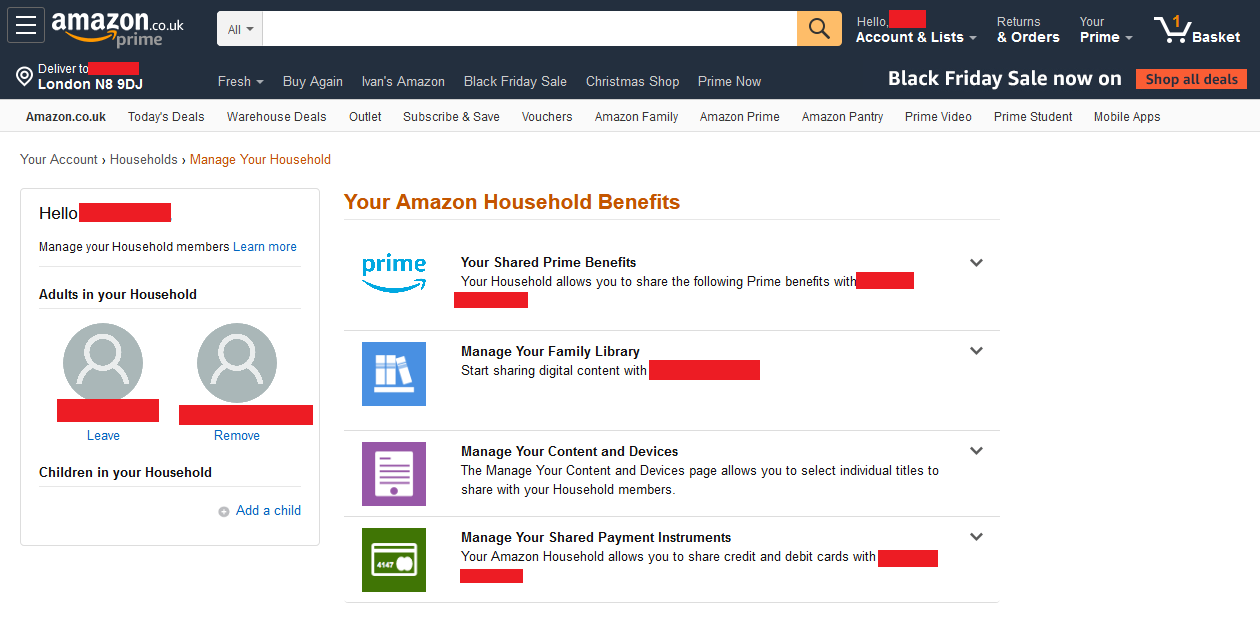Expand Manage Your Shared Payment Instruments section
This screenshot has width=1260, height=621.
point(977,537)
